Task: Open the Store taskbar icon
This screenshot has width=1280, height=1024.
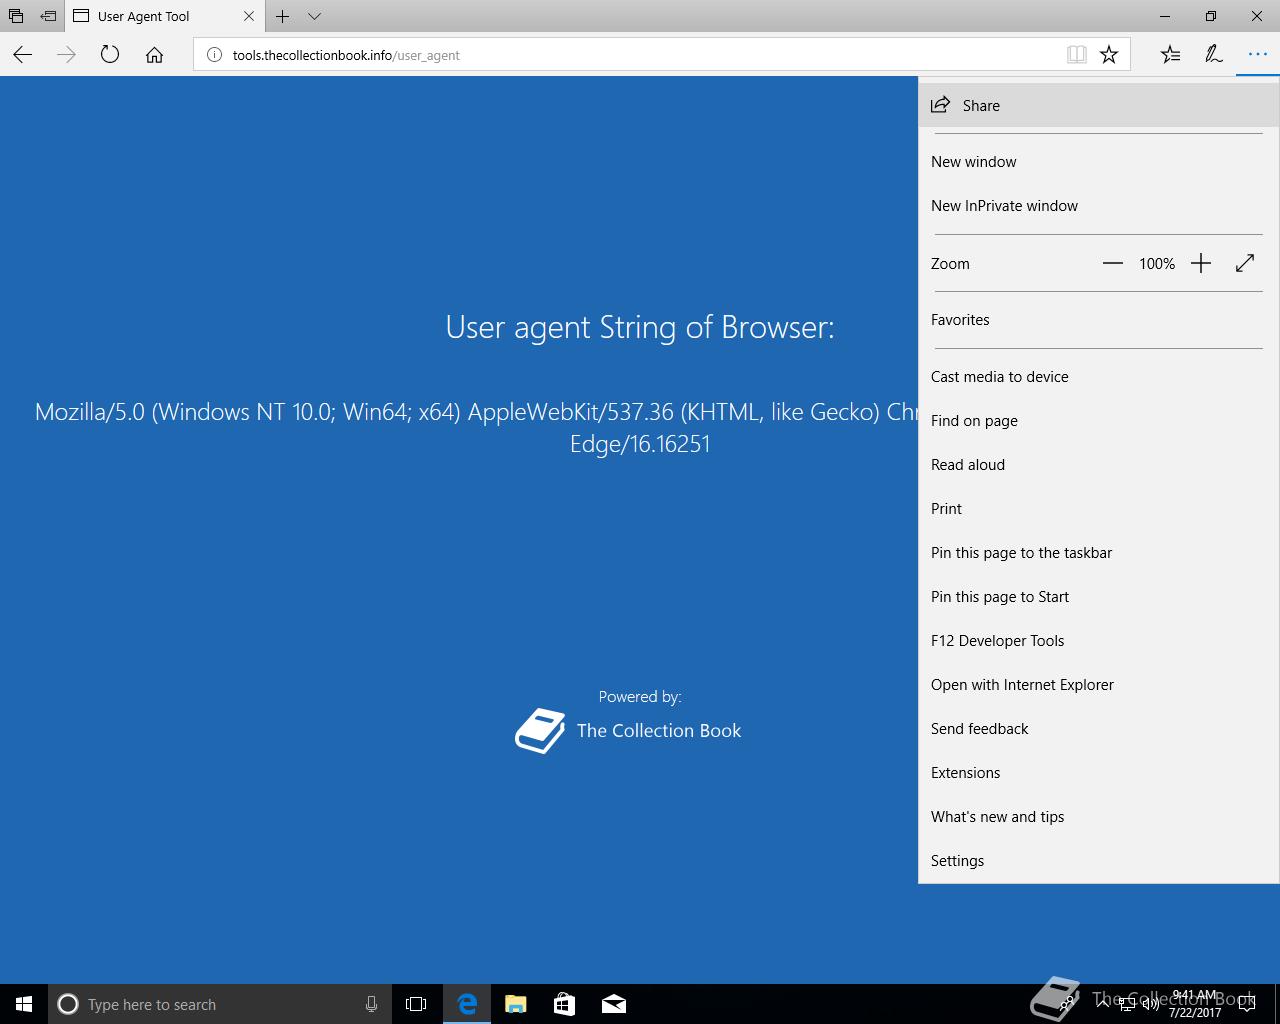Action: [x=564, y=1004]
